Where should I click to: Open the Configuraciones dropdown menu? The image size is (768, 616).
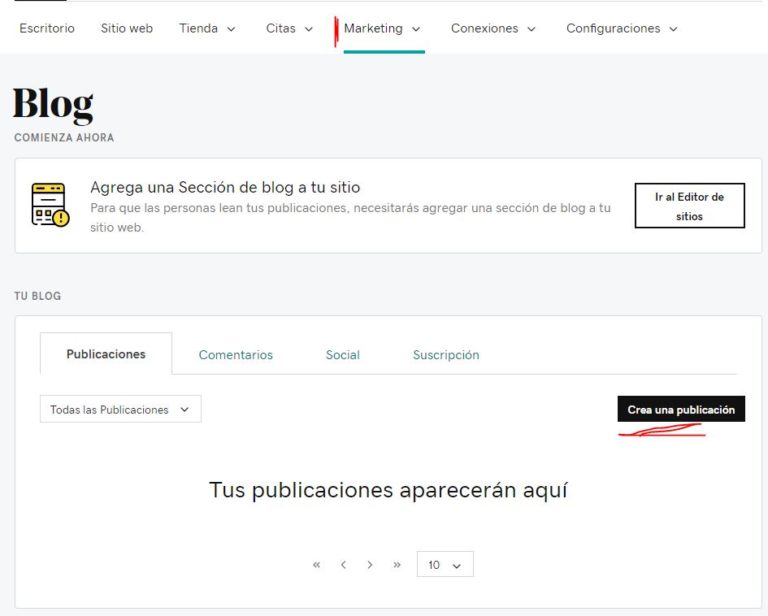[622, 28]
